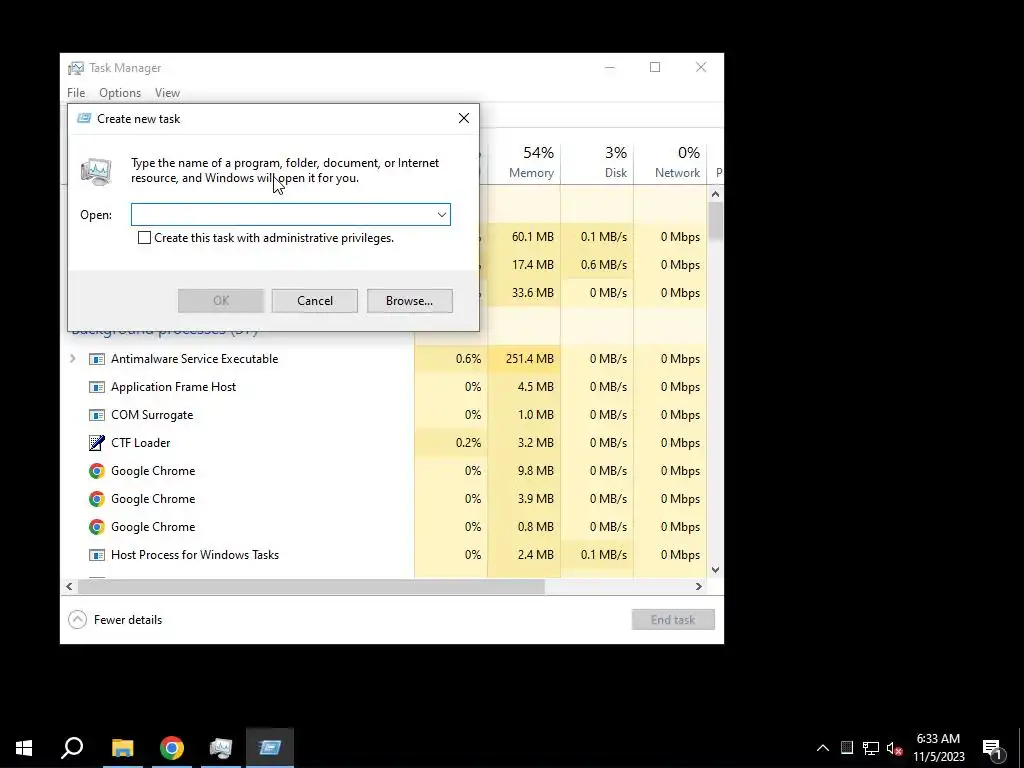Click the vertical scrollbar thumb
The height and width of the screenshot is (768, 1024).
(715, 221)
